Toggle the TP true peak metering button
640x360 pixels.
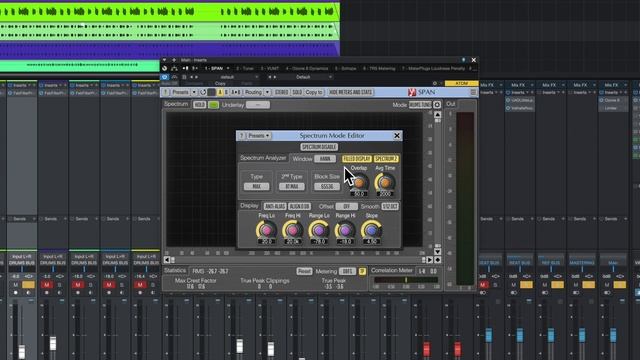(362, 271)
